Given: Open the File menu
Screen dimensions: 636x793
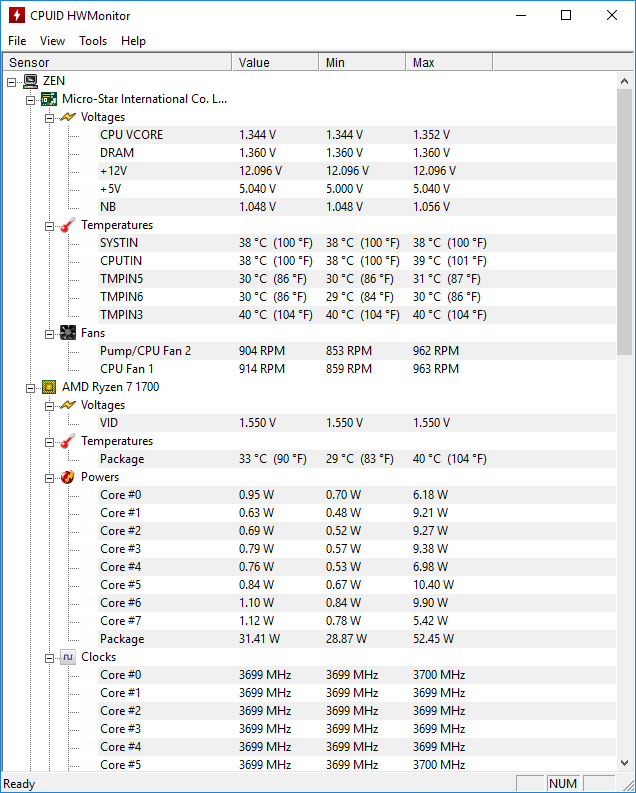Looking at the screenshot, I should [17, 41].
